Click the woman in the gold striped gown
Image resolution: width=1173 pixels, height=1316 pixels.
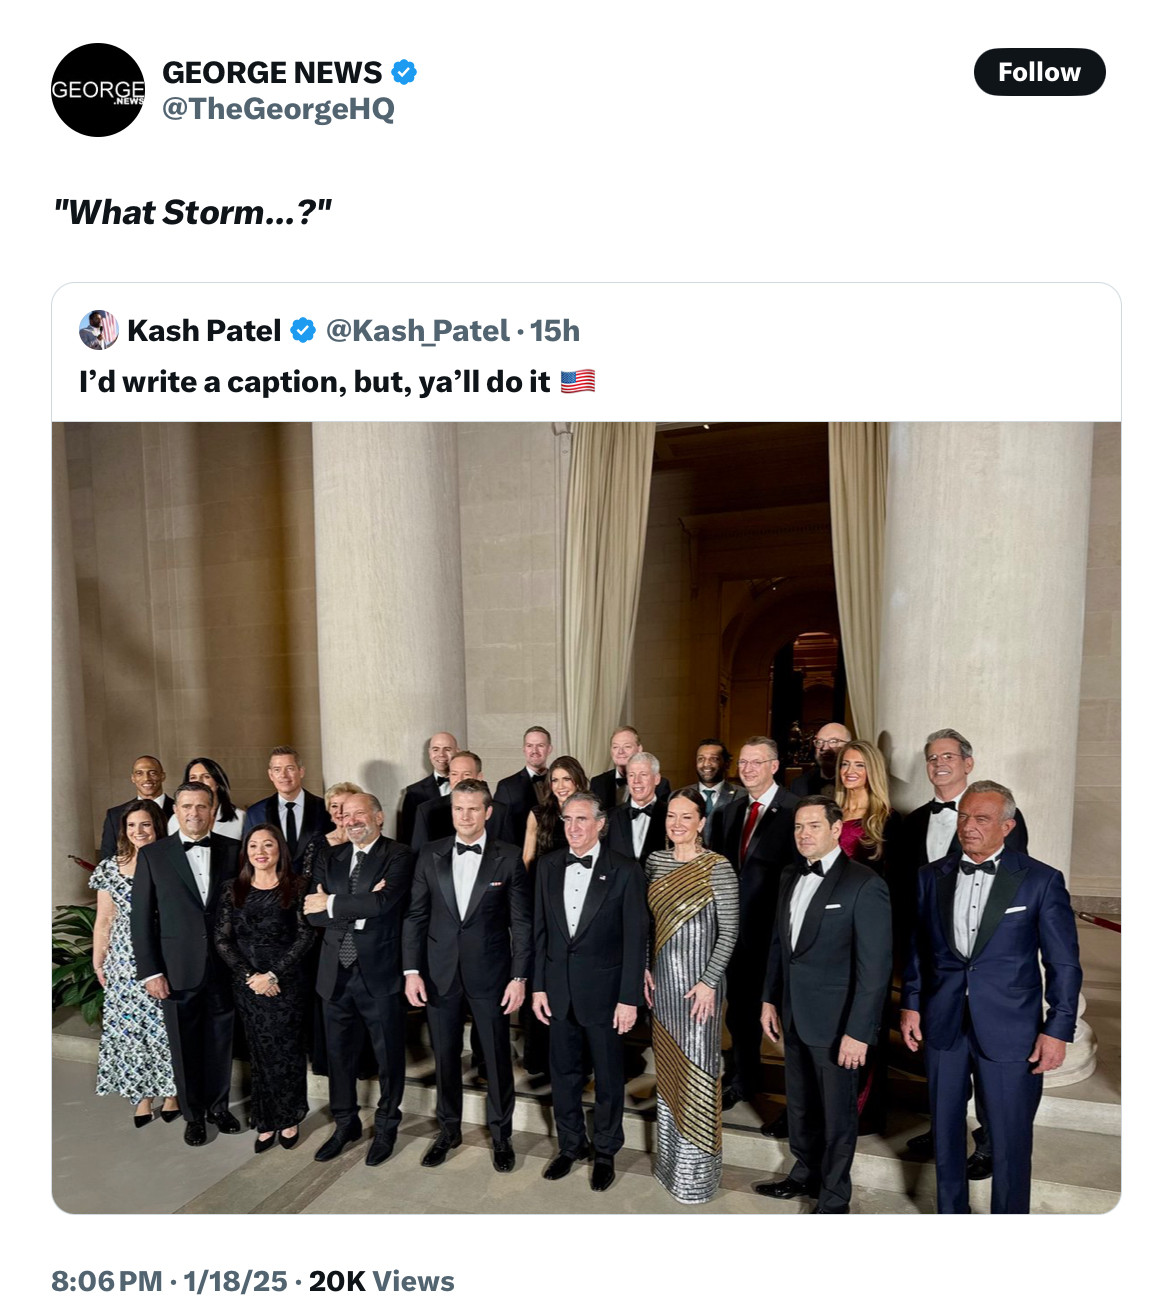point(690,990)
